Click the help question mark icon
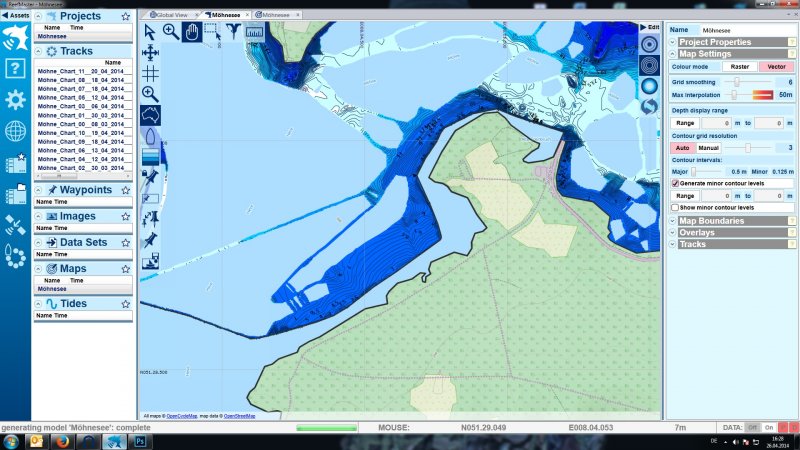This screenshot has width=800, height=450. tap(15, 68)
